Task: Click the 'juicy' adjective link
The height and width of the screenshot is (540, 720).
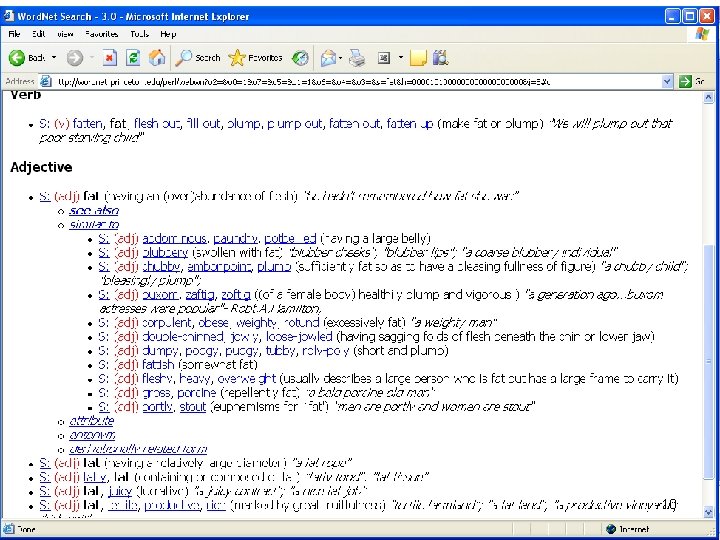Action: click(x=120, y=491)
